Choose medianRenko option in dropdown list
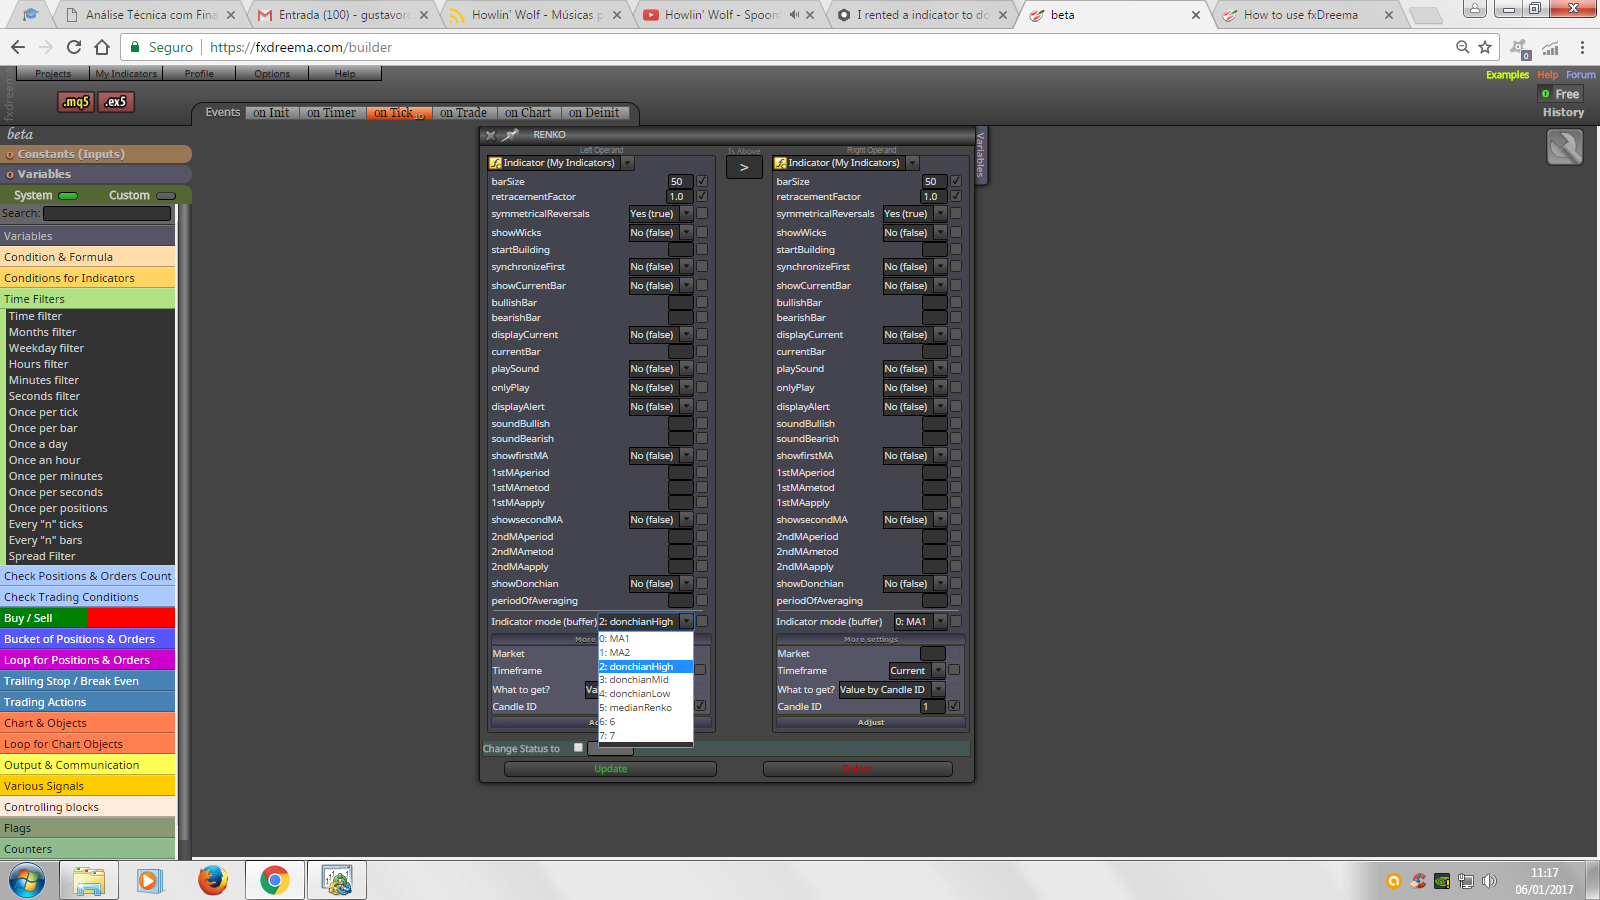Image resolution: width=1600 pixels, height=900 pixels. 645,708
